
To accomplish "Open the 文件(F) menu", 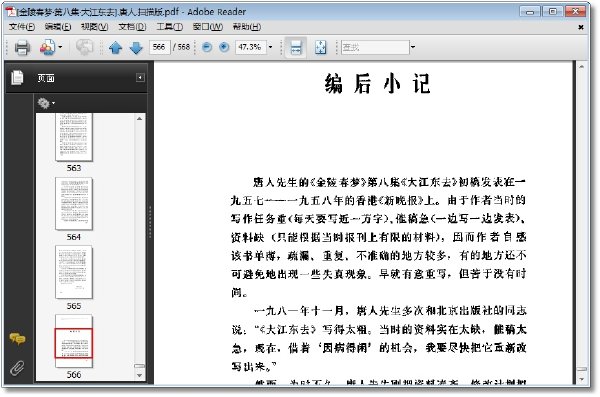I will coord(22,27).
